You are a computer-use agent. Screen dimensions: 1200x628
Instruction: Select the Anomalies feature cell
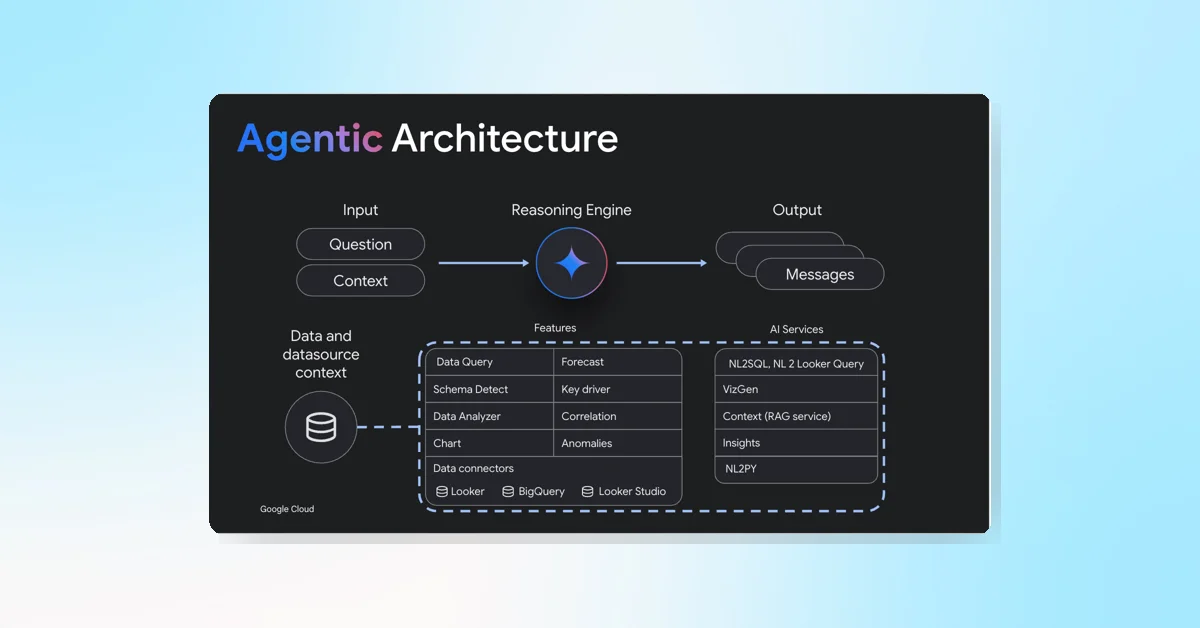[618, 443]
